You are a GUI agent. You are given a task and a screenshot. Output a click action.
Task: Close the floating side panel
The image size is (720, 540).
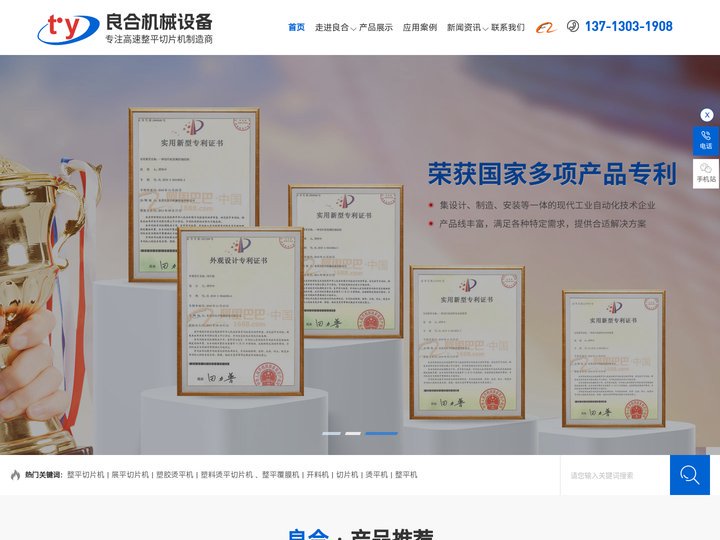point(707,115)
